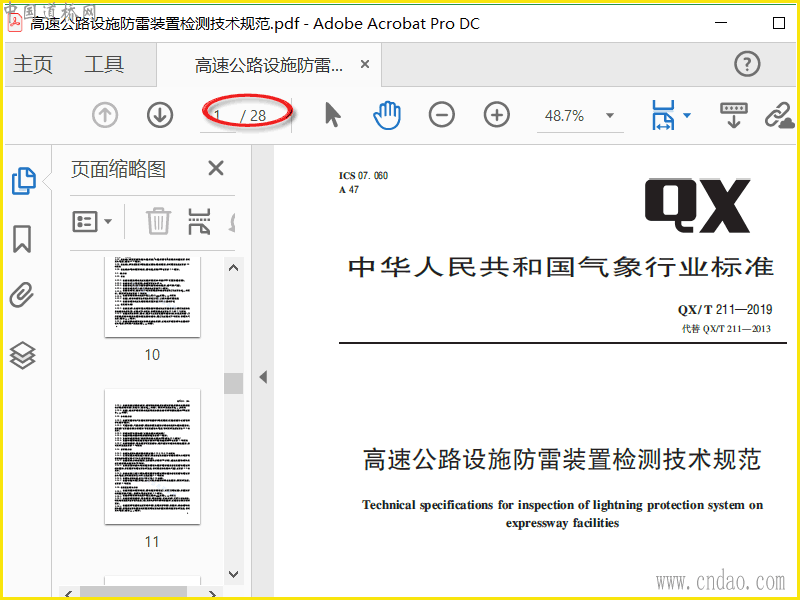
Task: Open the Page Thumbnails sidebar icon
Action: (x=23, y=181)
